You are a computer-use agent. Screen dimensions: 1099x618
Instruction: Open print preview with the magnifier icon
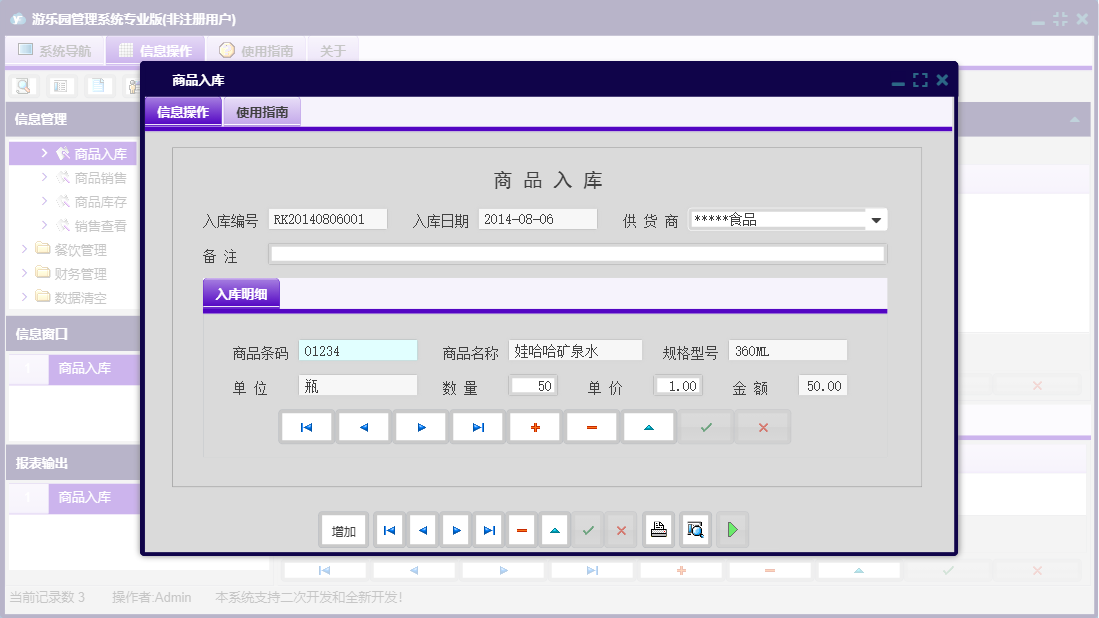click(696, 530)
